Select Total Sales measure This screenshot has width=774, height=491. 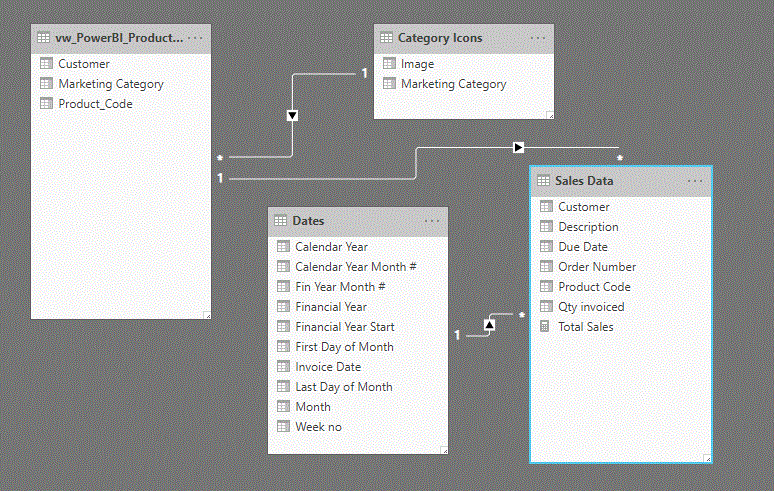point(621,327)
